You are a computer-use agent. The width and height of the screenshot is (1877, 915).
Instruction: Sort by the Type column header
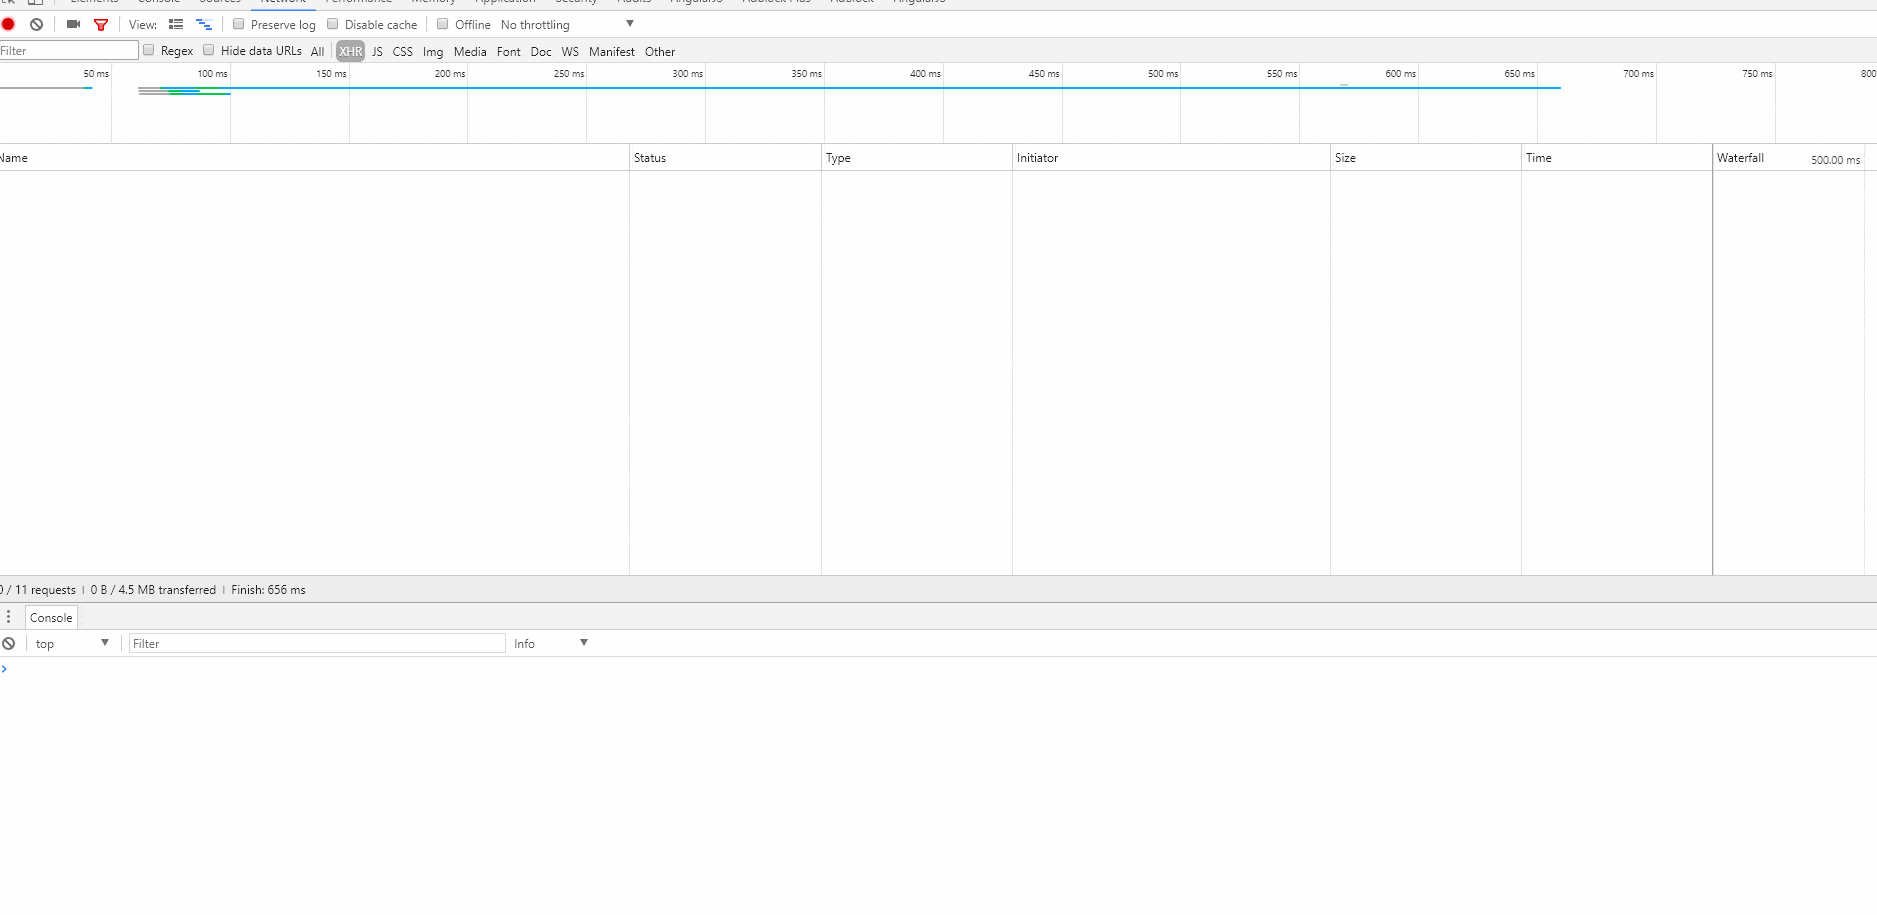(917, 158)
